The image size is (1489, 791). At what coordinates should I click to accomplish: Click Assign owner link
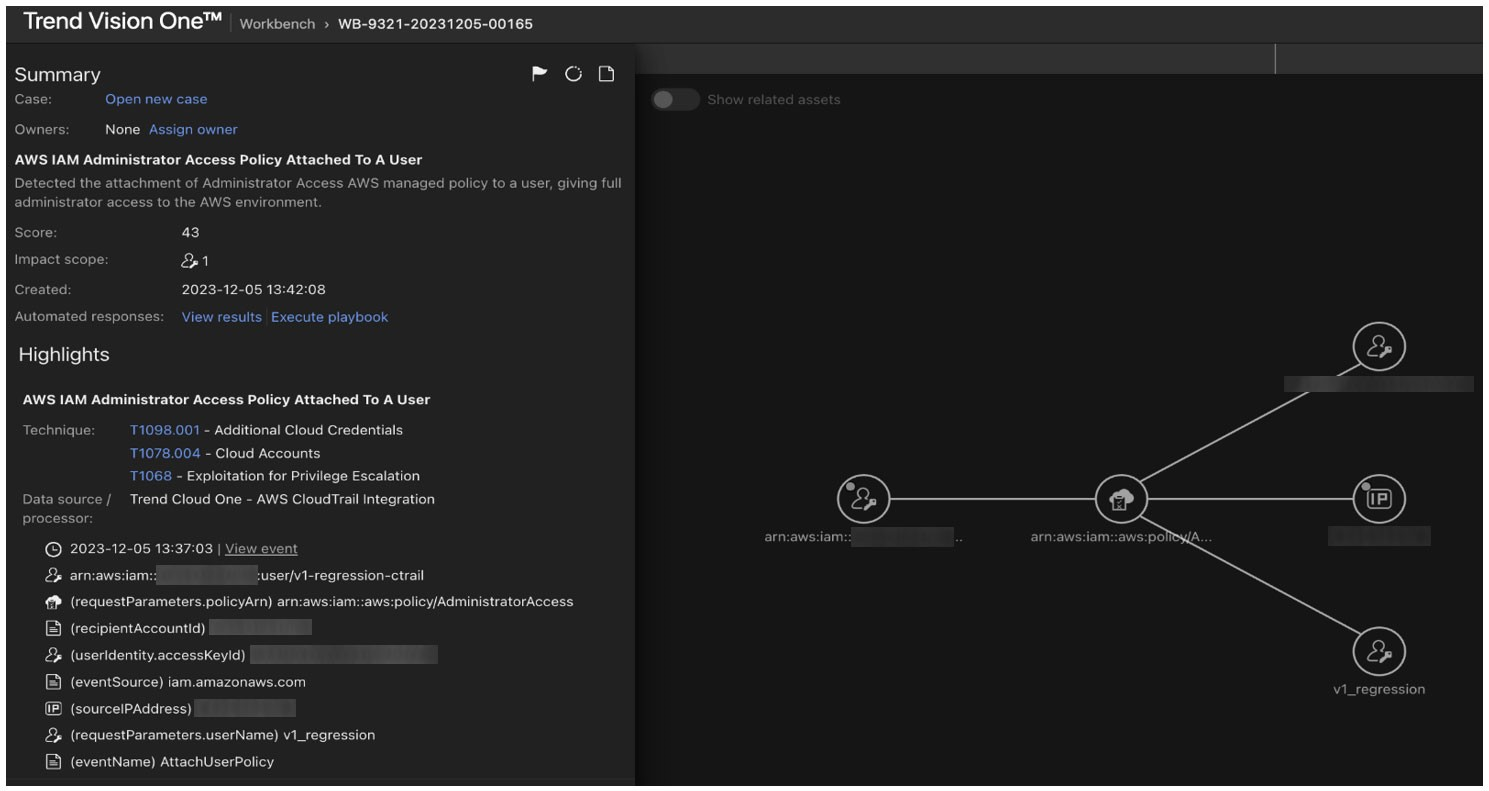tap(193, 129)
